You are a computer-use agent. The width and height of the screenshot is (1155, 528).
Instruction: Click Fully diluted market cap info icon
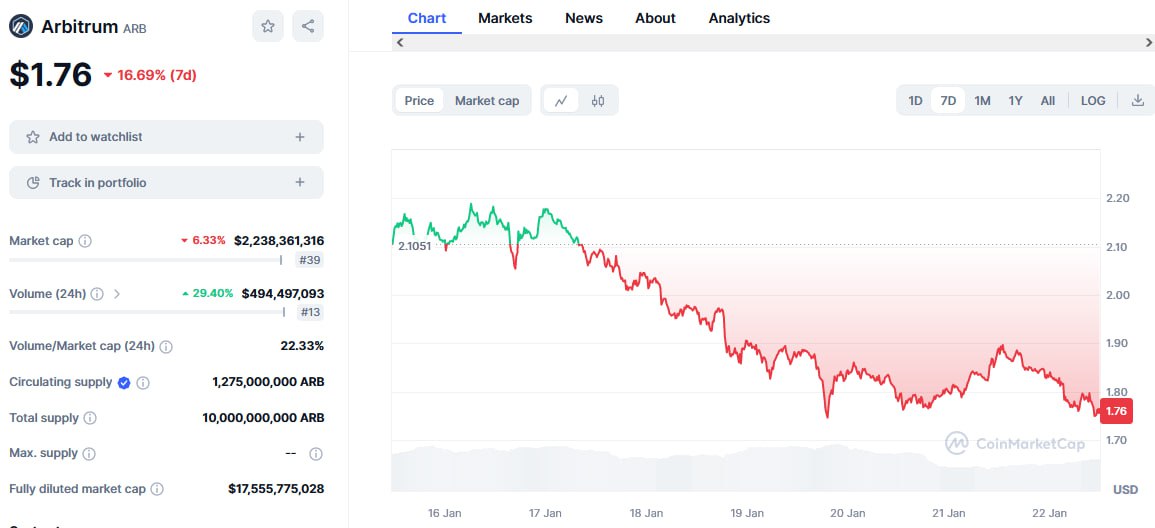click(x=156, y=489)
